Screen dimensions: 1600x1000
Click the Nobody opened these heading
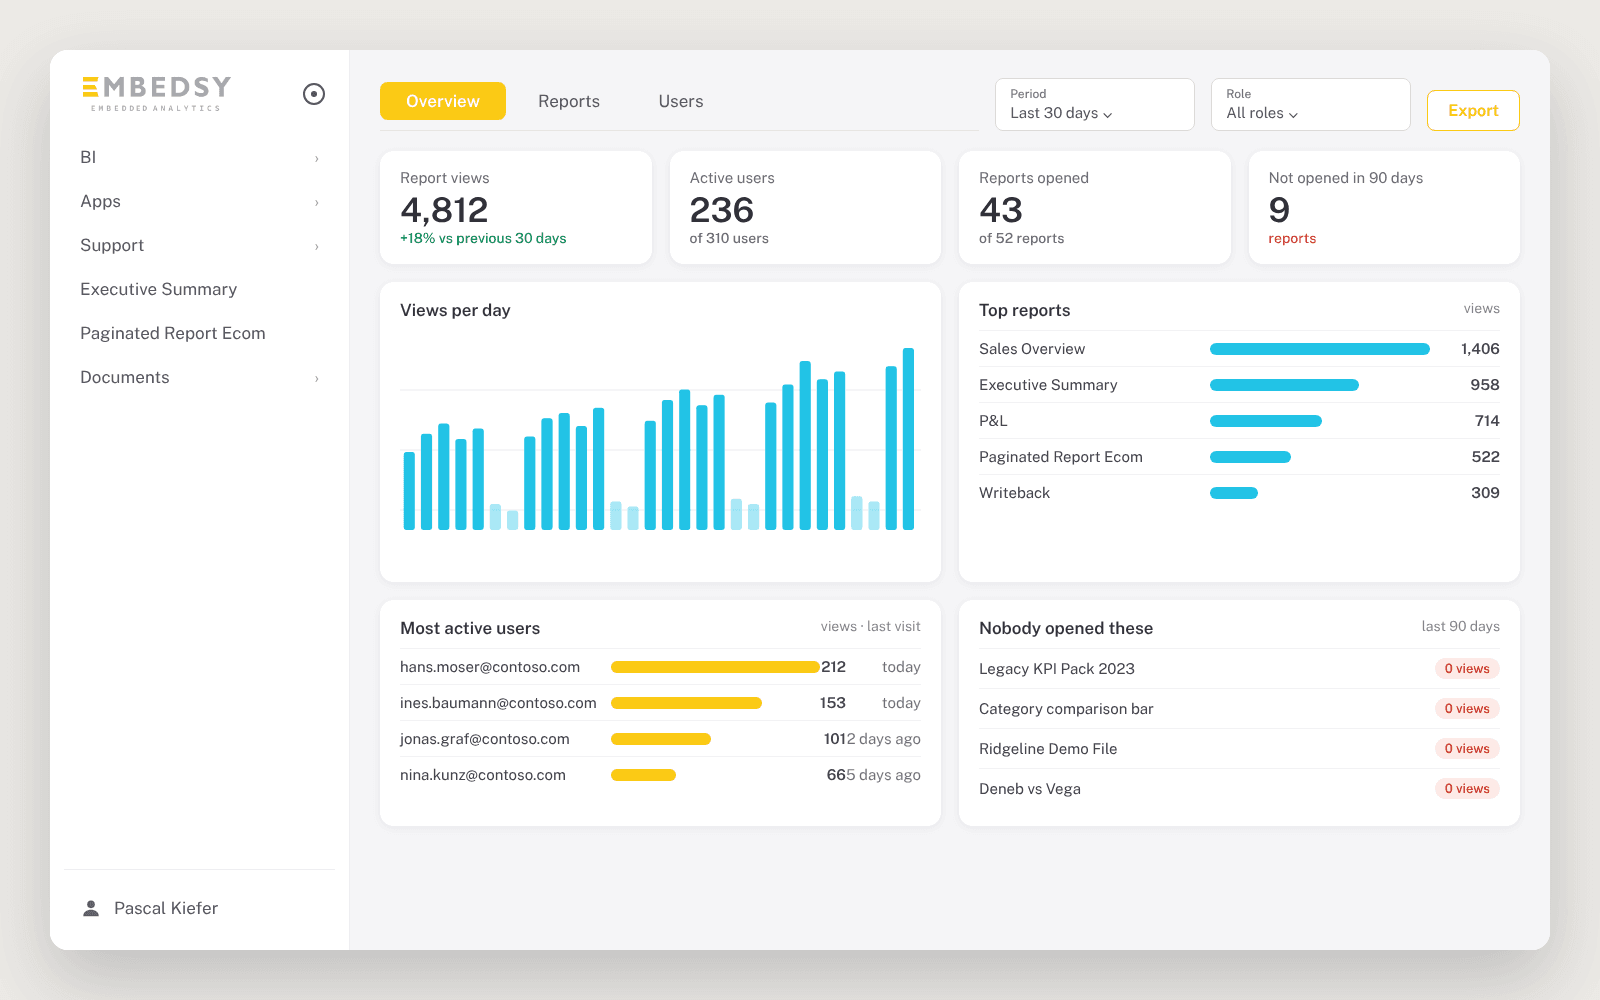[x=1066, y=628]
